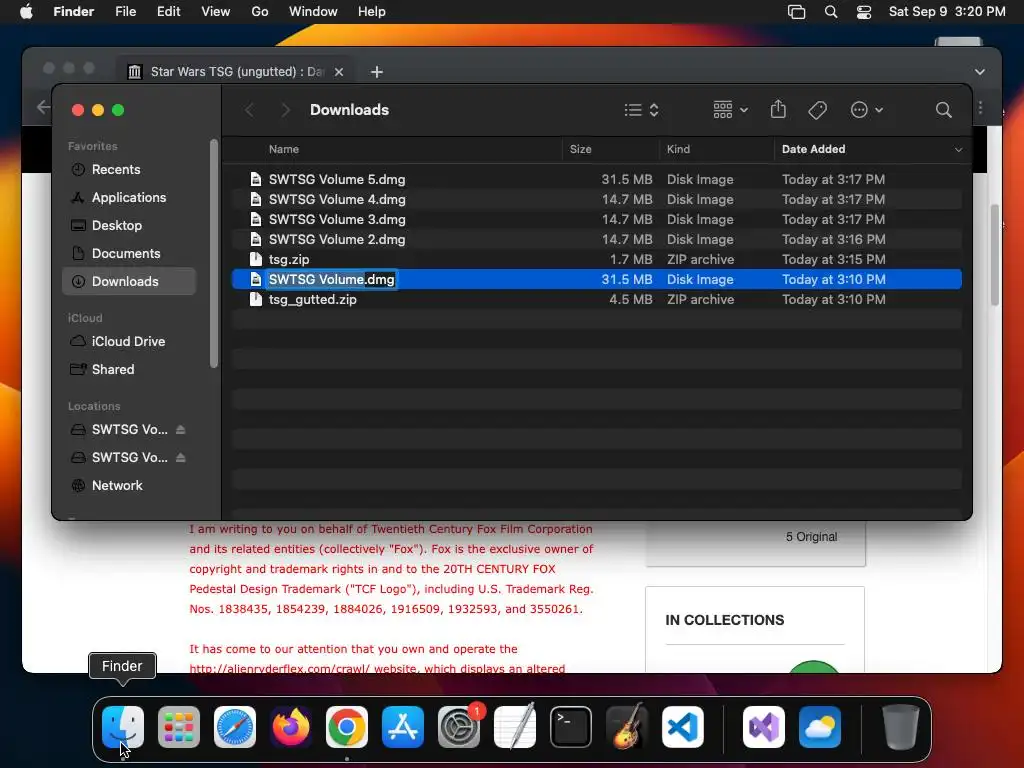Go back in Finder navigation

point(249,110)
